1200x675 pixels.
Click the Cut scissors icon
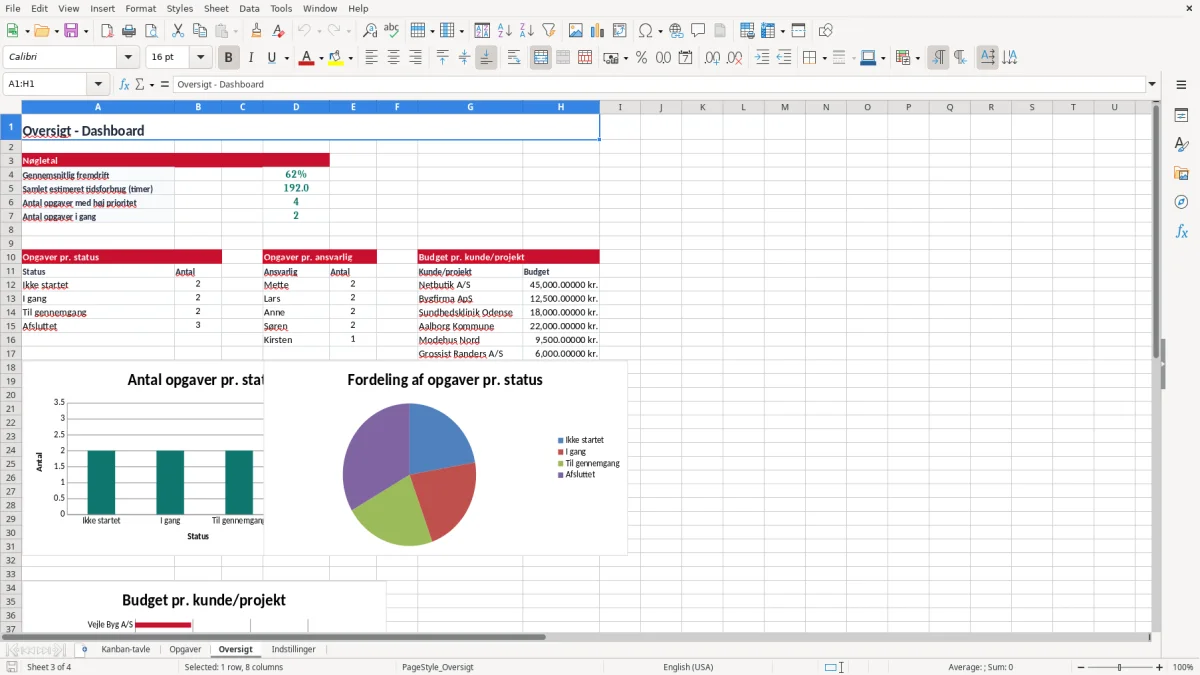click(178, 31)
